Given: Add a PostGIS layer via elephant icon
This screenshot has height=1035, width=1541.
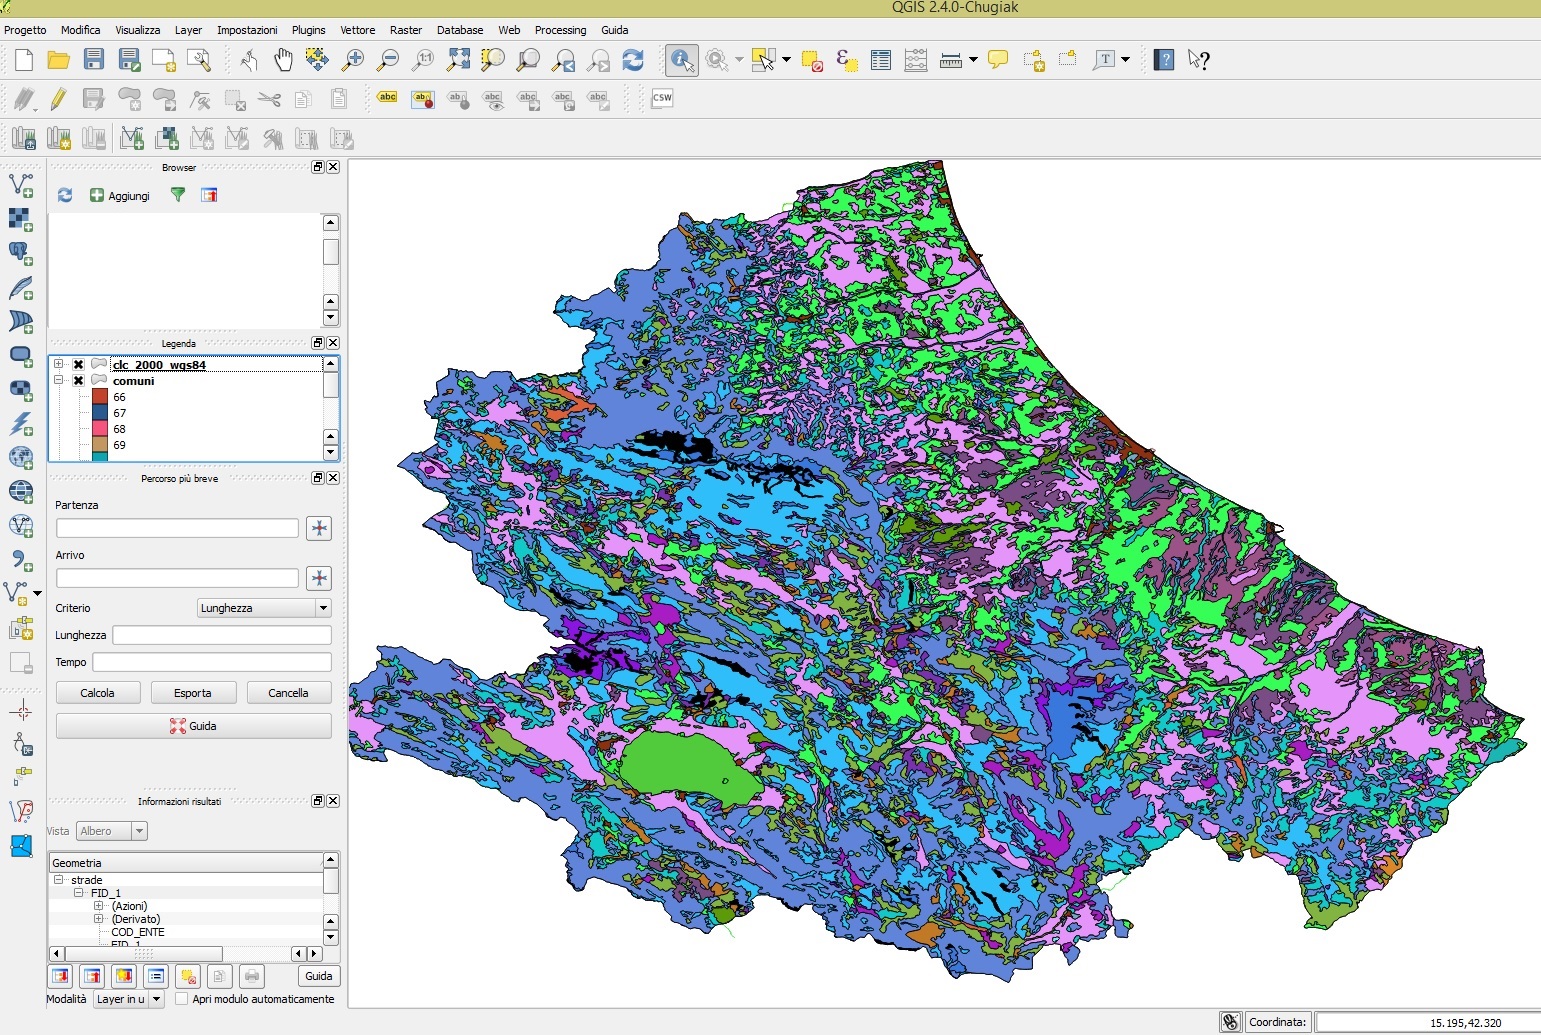Looking at the screenshot, I should [x=21, y=253].
